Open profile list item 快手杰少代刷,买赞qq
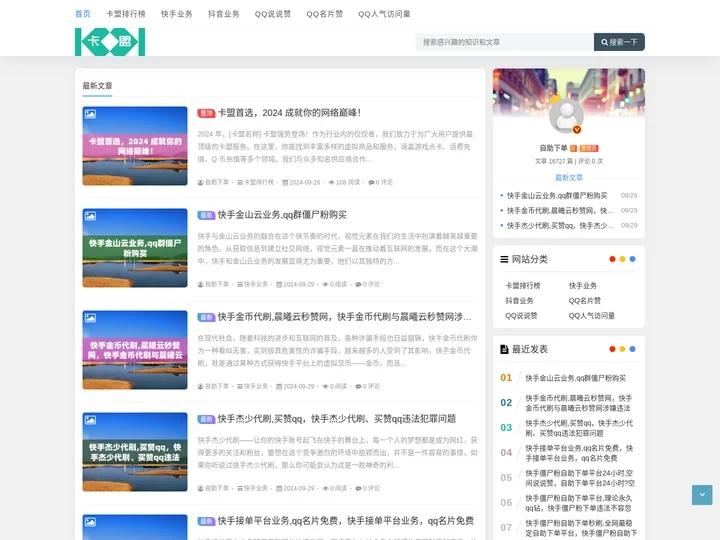 (560, 225)
